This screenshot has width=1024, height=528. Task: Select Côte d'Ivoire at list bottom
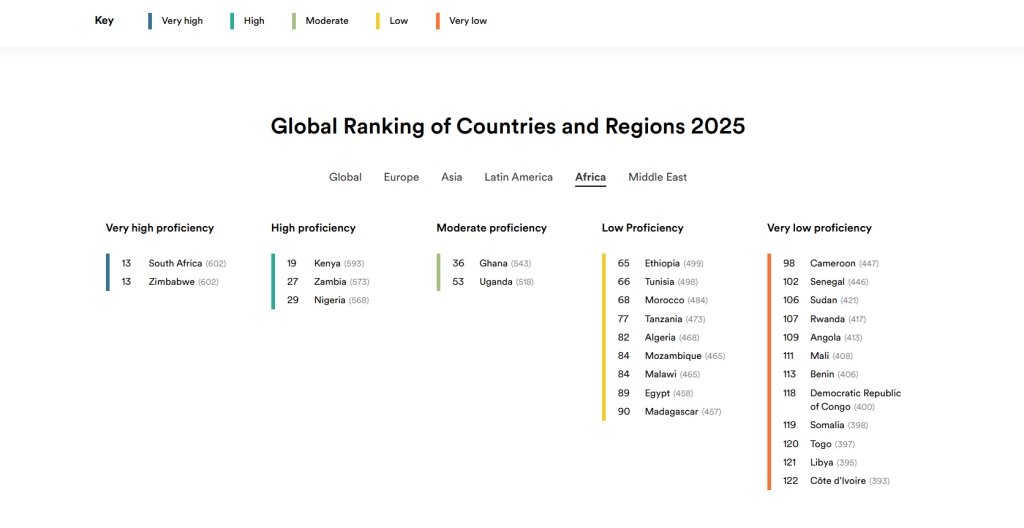click(x=839, y=481)
